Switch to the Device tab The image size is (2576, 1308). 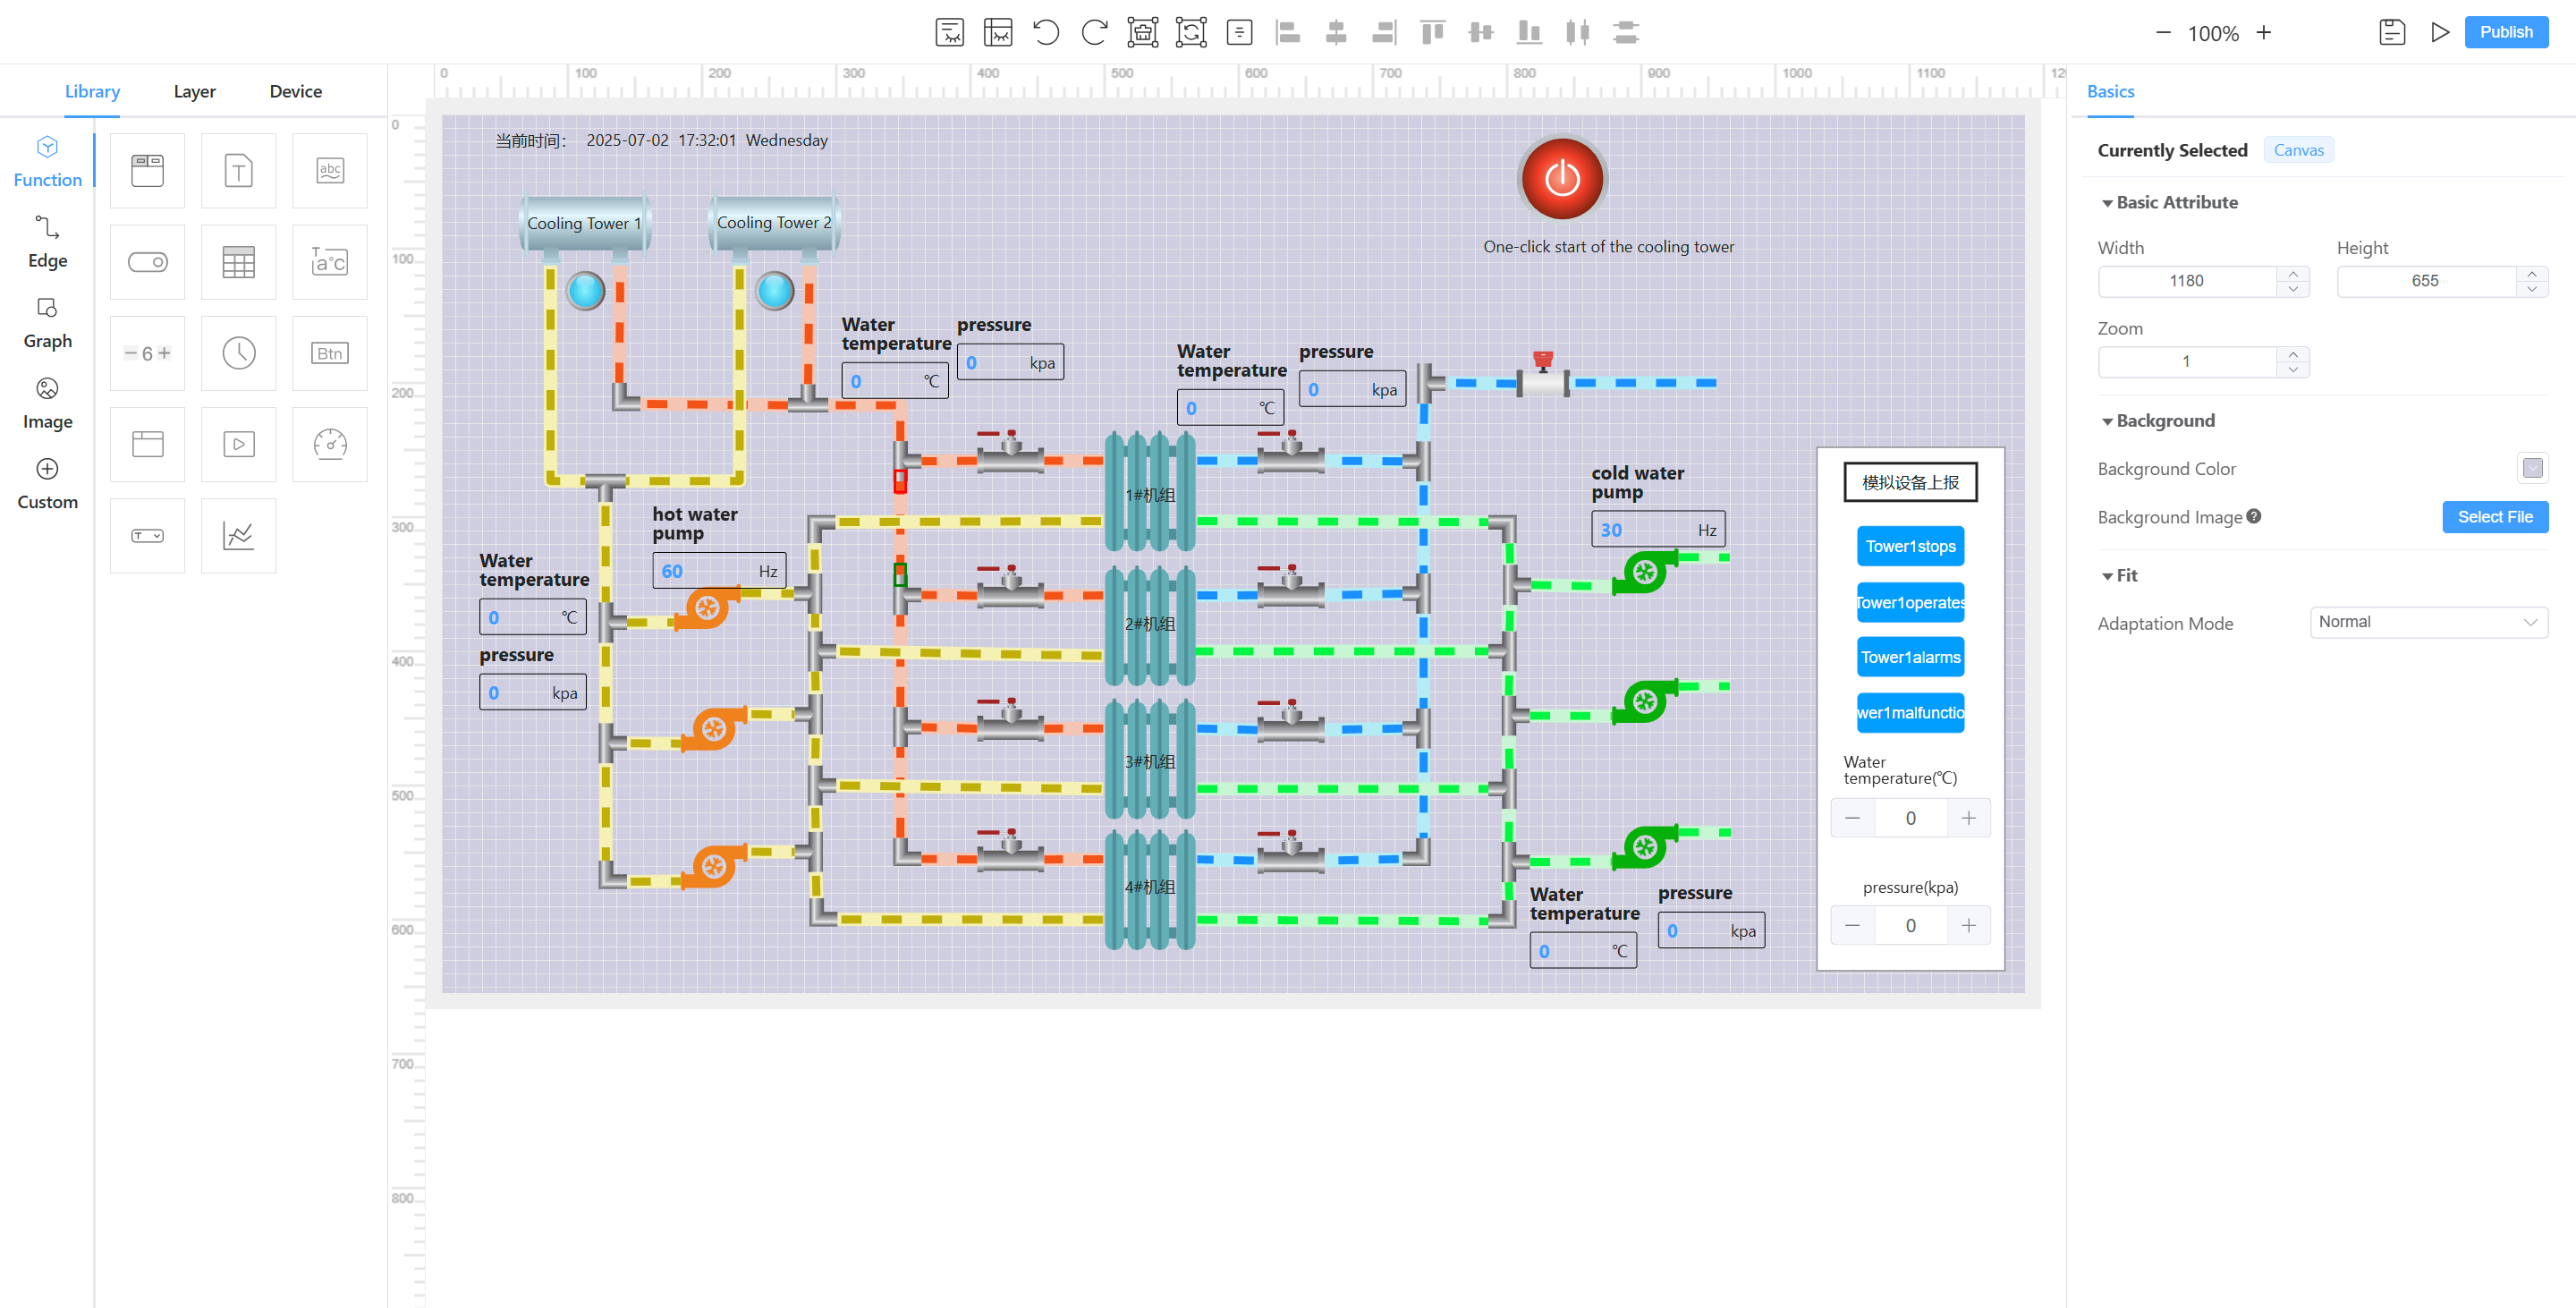[x=295, y=91]
